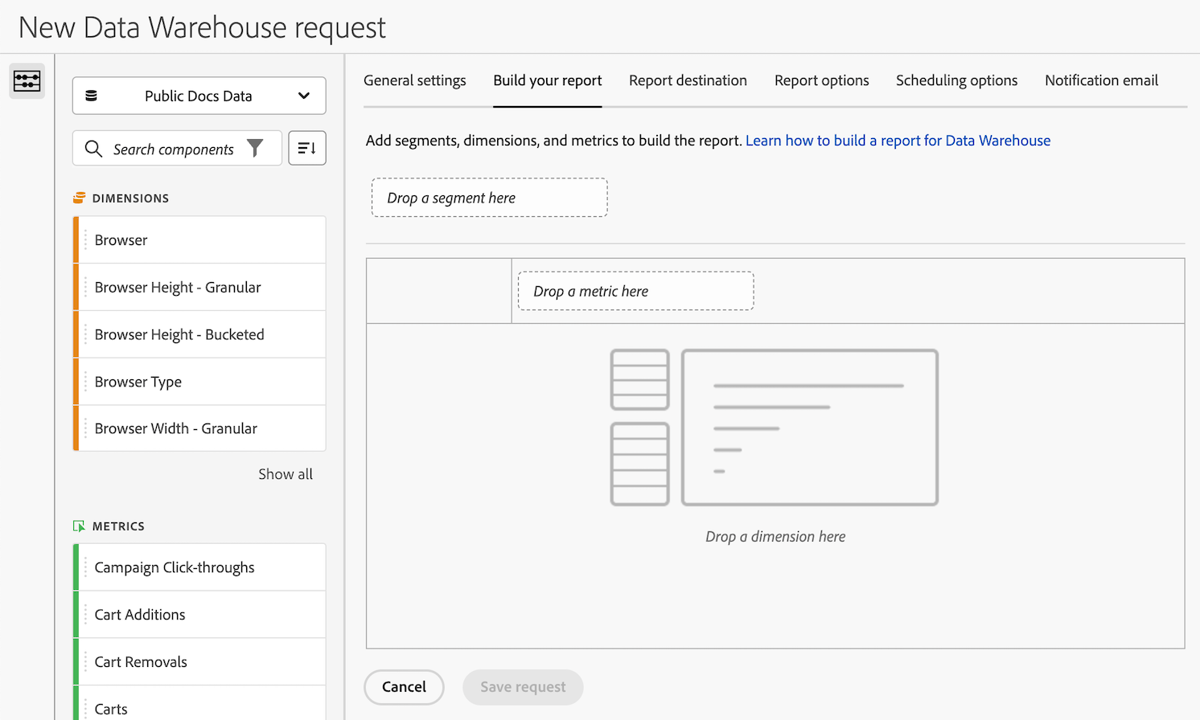Open the Report destination tab
The height and width of the screenshot is (720, 1200).
[x=688, y=80]
